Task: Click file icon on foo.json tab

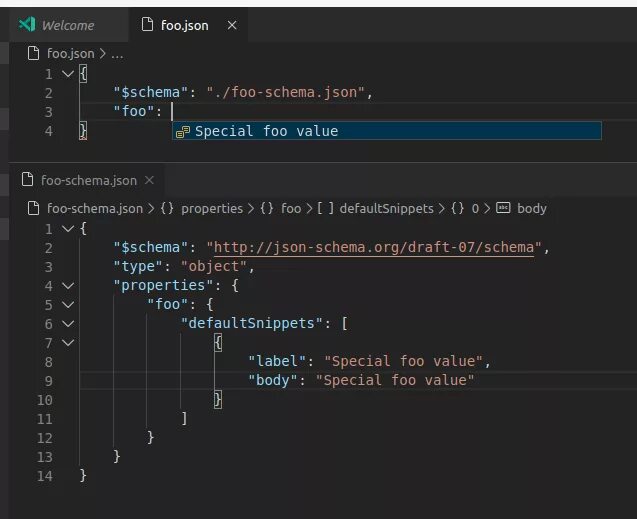Action: [x=147, y=25]
